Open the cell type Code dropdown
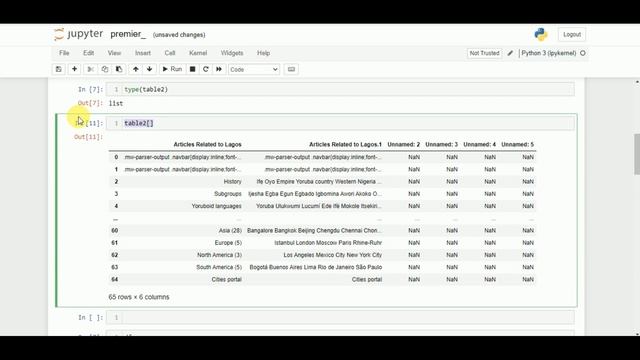 point(254,69)
